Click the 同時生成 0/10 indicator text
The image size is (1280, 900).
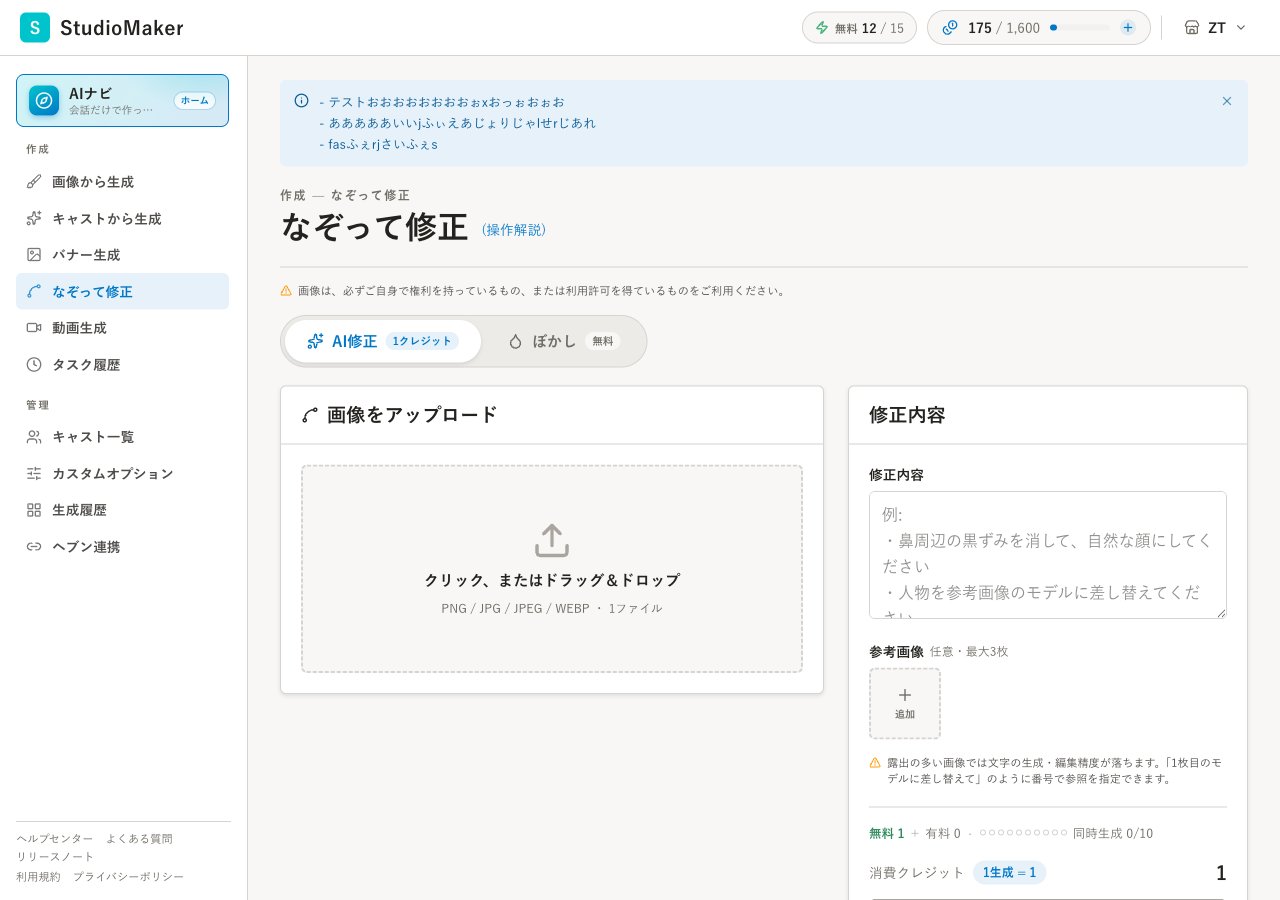1113,833
